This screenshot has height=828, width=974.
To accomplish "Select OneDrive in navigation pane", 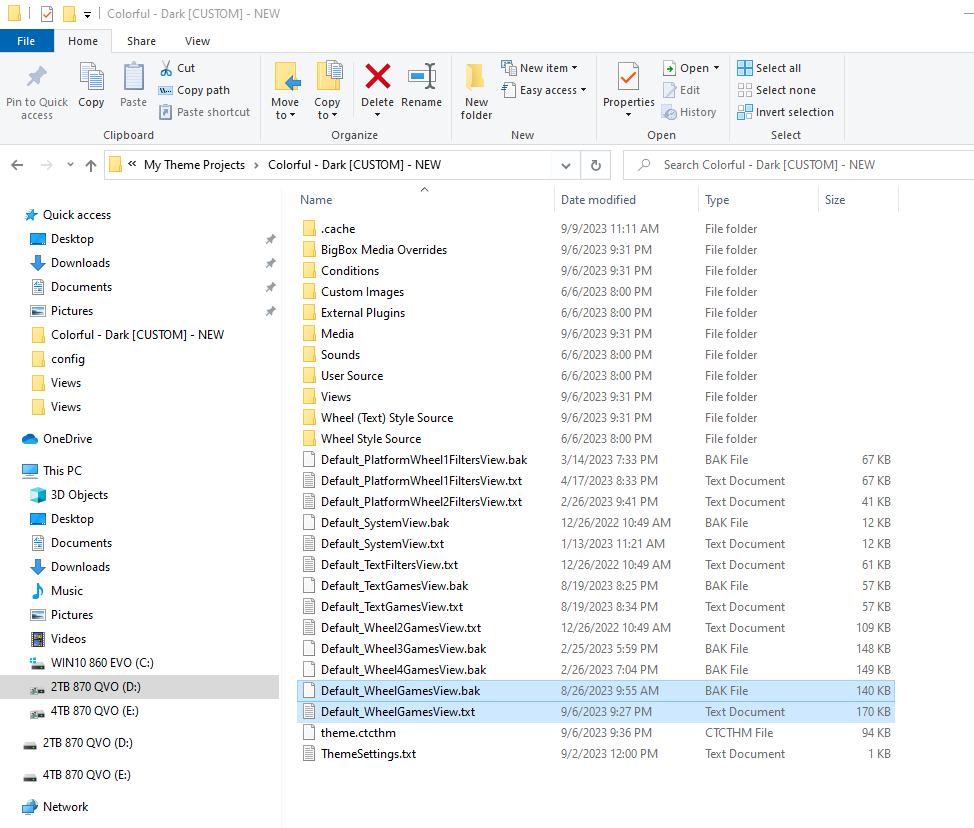I will (68, 439).
